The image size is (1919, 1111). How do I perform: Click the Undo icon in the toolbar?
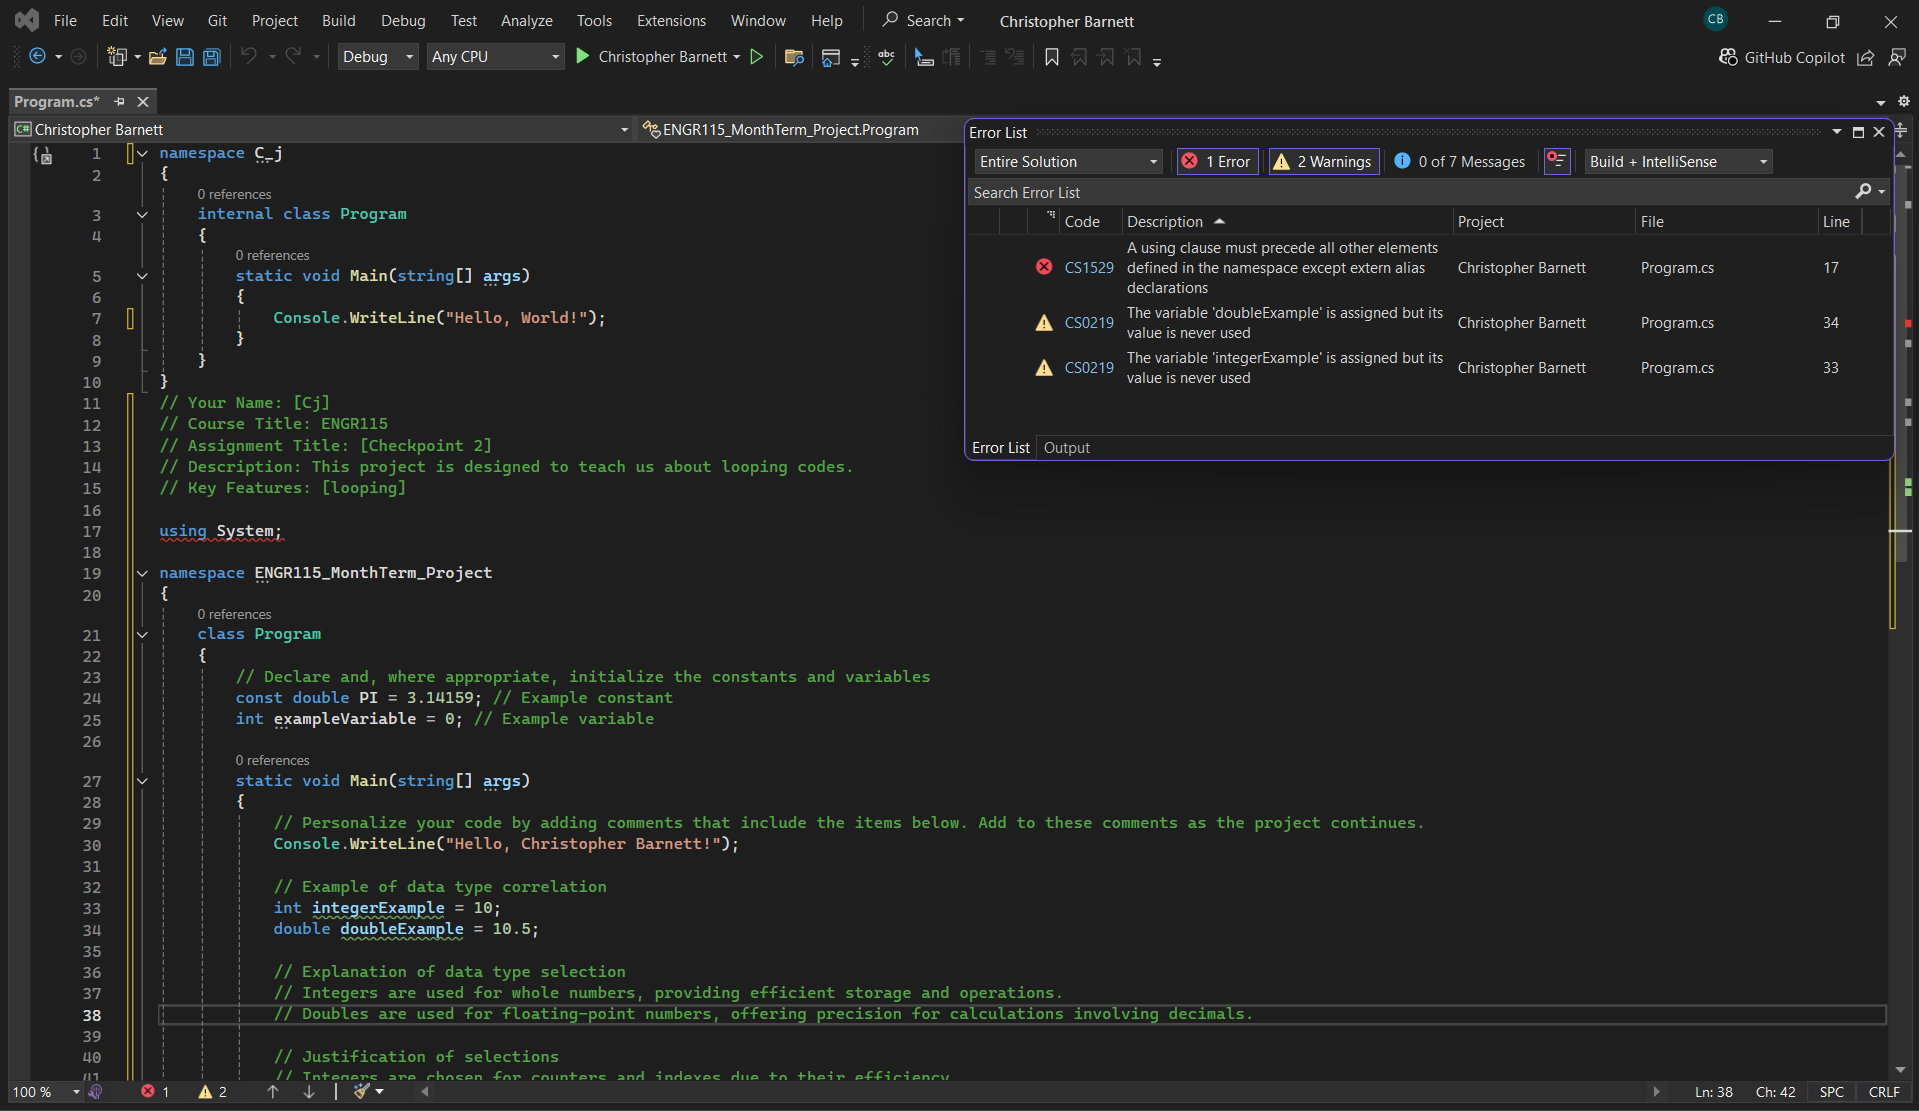pos(249,57)
